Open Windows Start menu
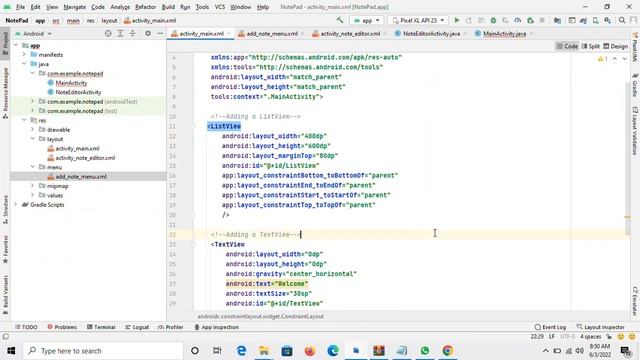640x360 pixels. pyautogui.click(x=11, y=351)
